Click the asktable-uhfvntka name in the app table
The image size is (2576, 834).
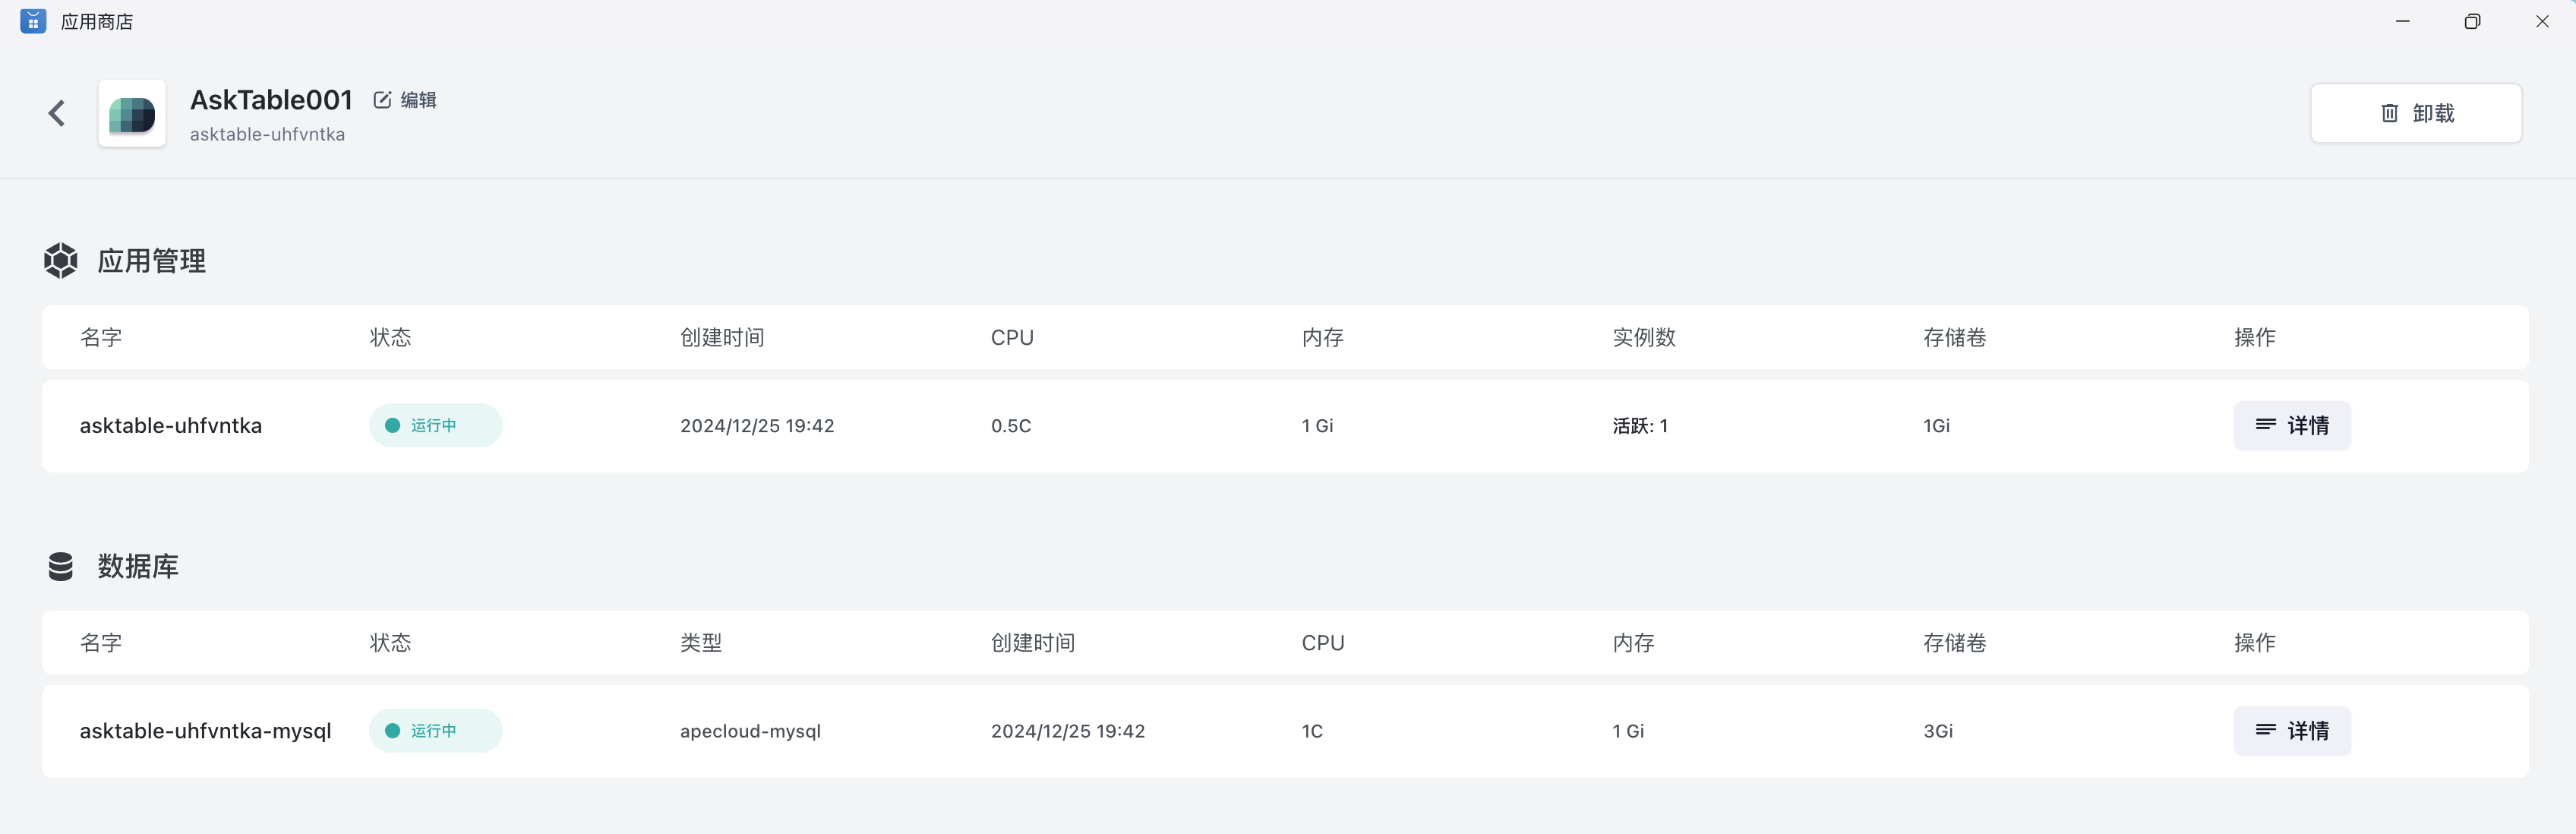click(x=171, y=426)
